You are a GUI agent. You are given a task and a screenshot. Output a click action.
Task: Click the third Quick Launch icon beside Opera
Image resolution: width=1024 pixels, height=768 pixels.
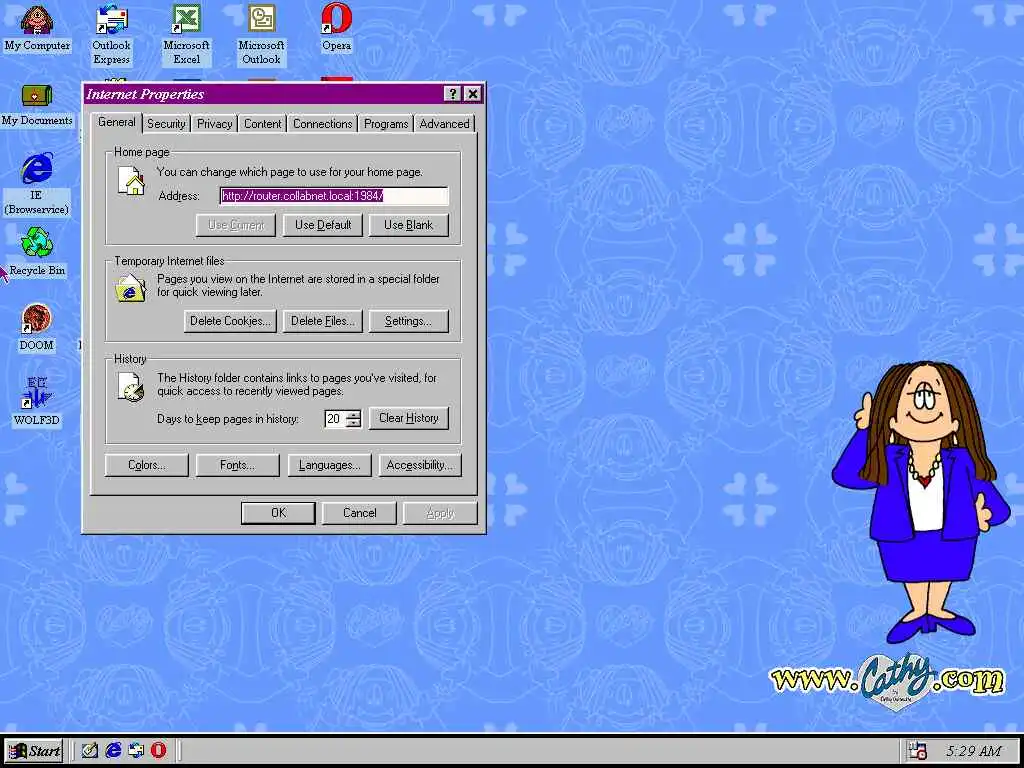tap(136, 750)
